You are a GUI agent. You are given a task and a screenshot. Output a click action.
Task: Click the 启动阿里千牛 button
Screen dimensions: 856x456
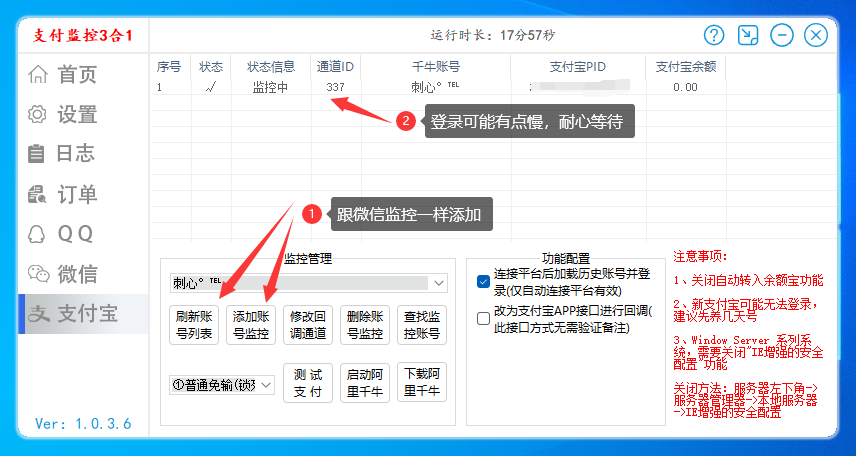(365, 383)
